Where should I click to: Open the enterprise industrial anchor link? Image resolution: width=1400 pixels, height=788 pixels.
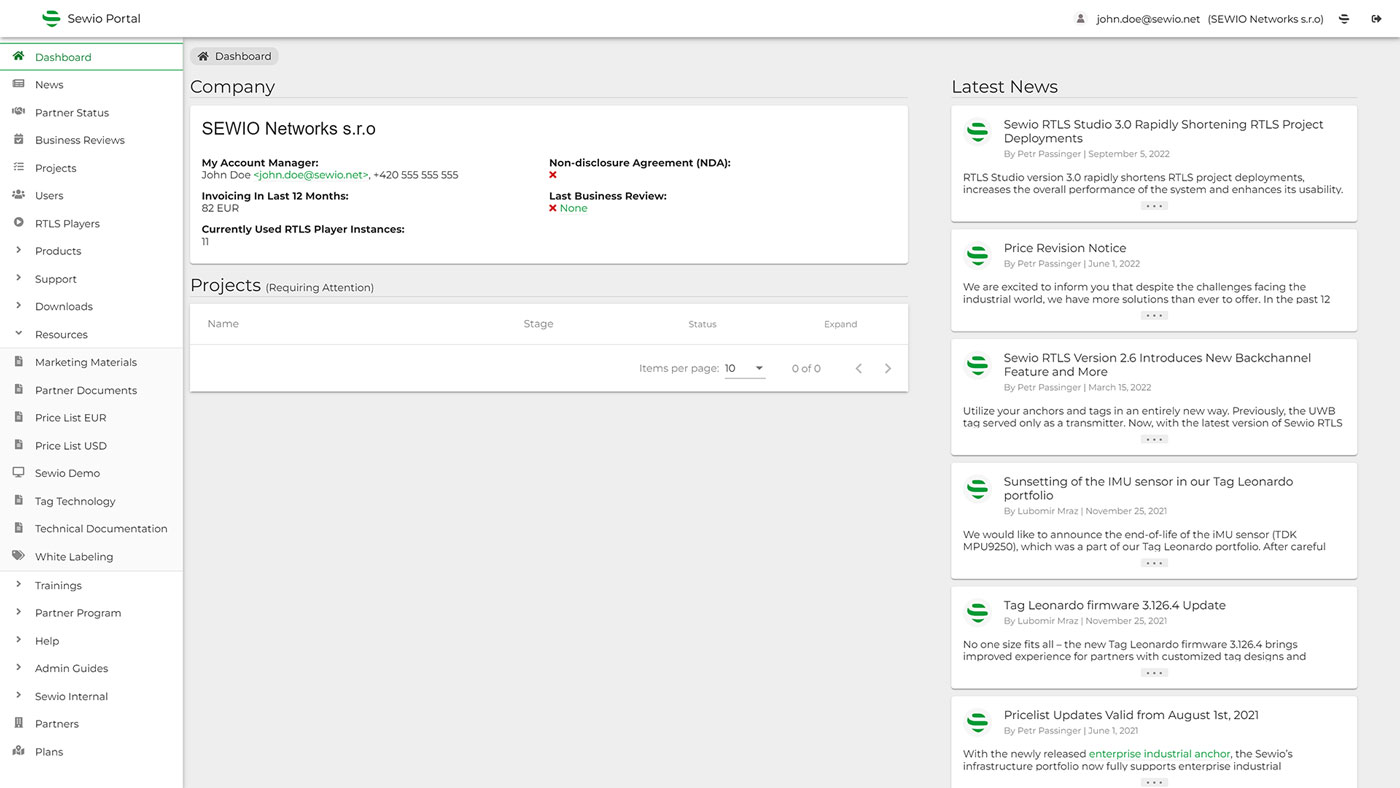coord(1159,754)
